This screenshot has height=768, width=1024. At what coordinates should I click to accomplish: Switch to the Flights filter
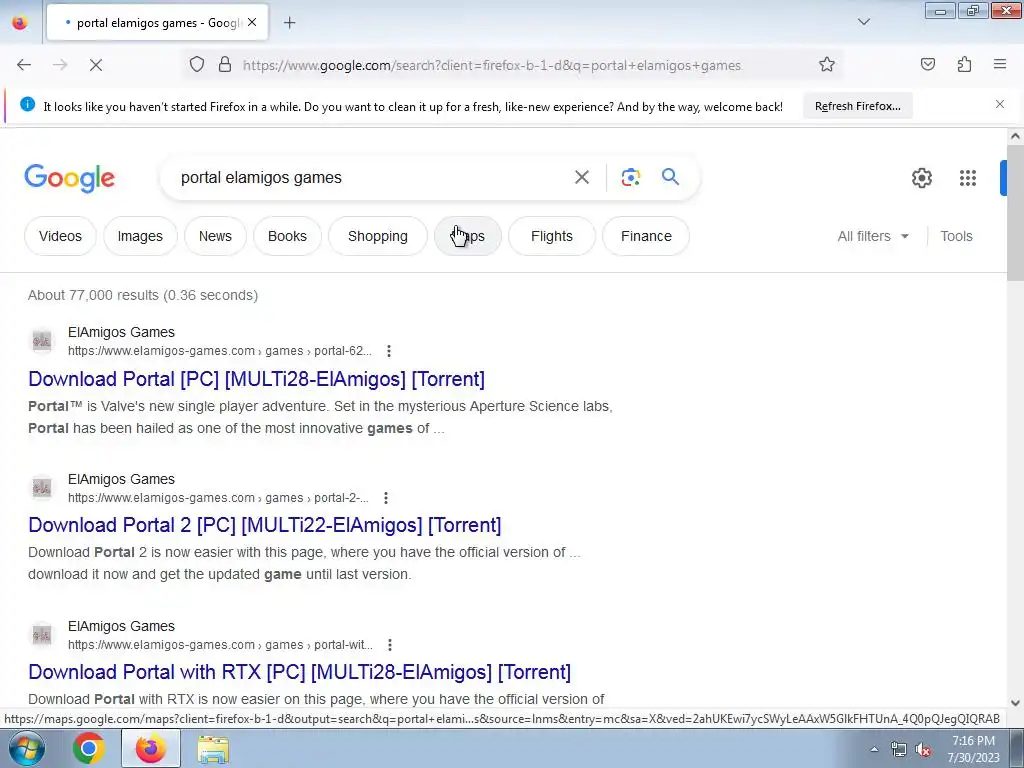552,236
